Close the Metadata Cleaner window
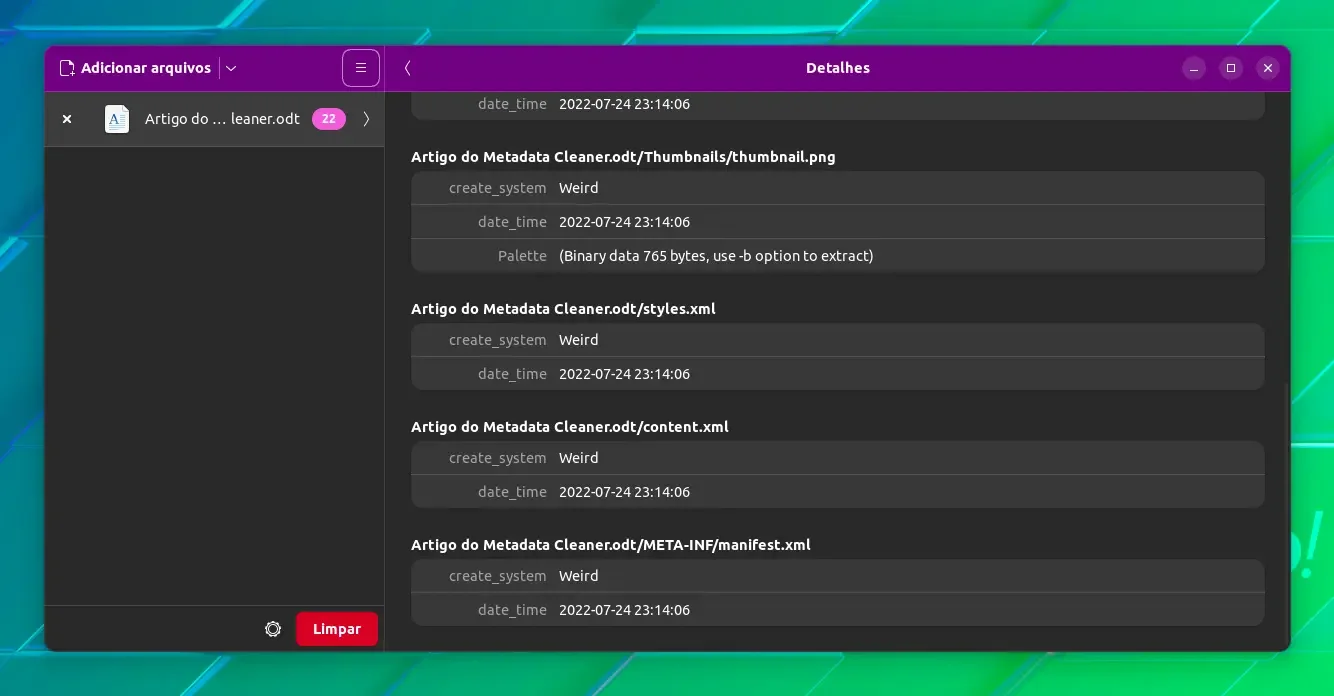Viewport: 1334px width, 696px height. click(1268, 68)
